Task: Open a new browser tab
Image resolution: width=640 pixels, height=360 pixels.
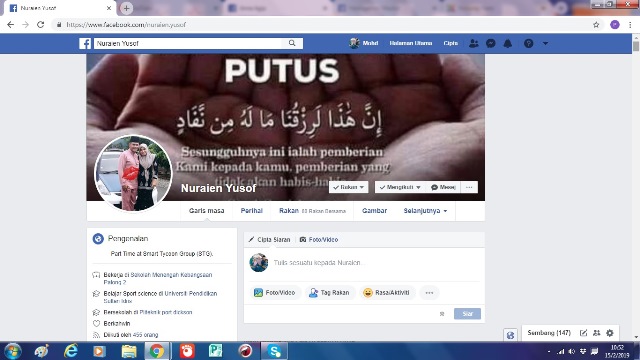Action: point(126,8)
